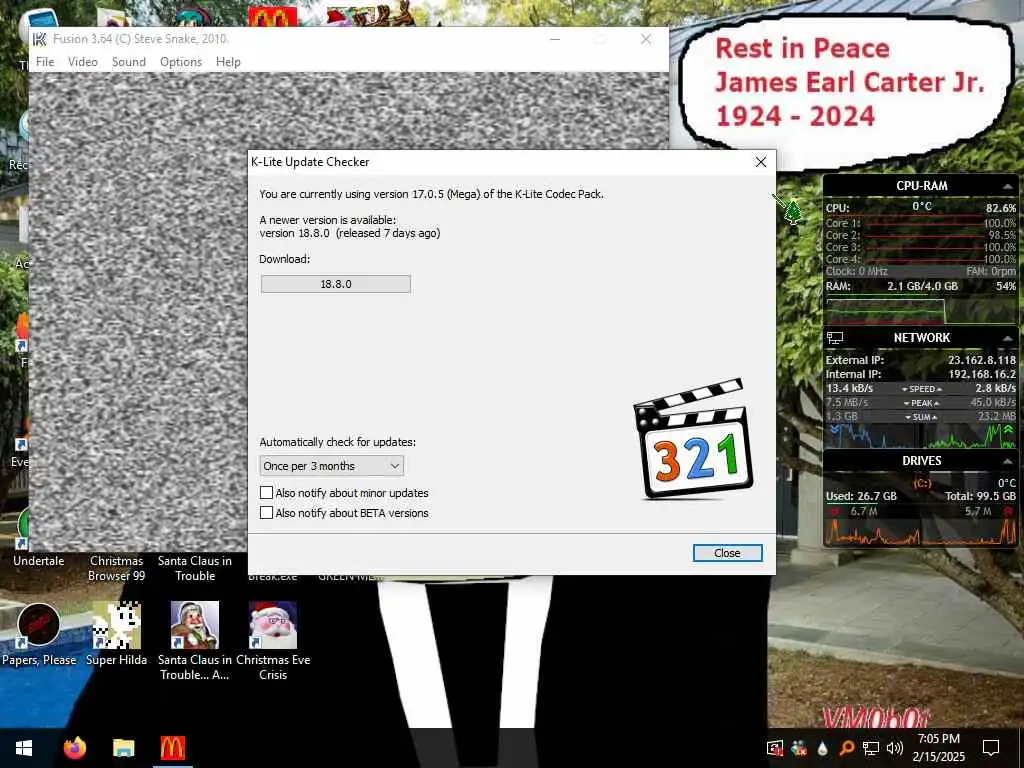Click the network speed graph in NETWORK widget
1024x768 pixels.
(x=920, y=436)
